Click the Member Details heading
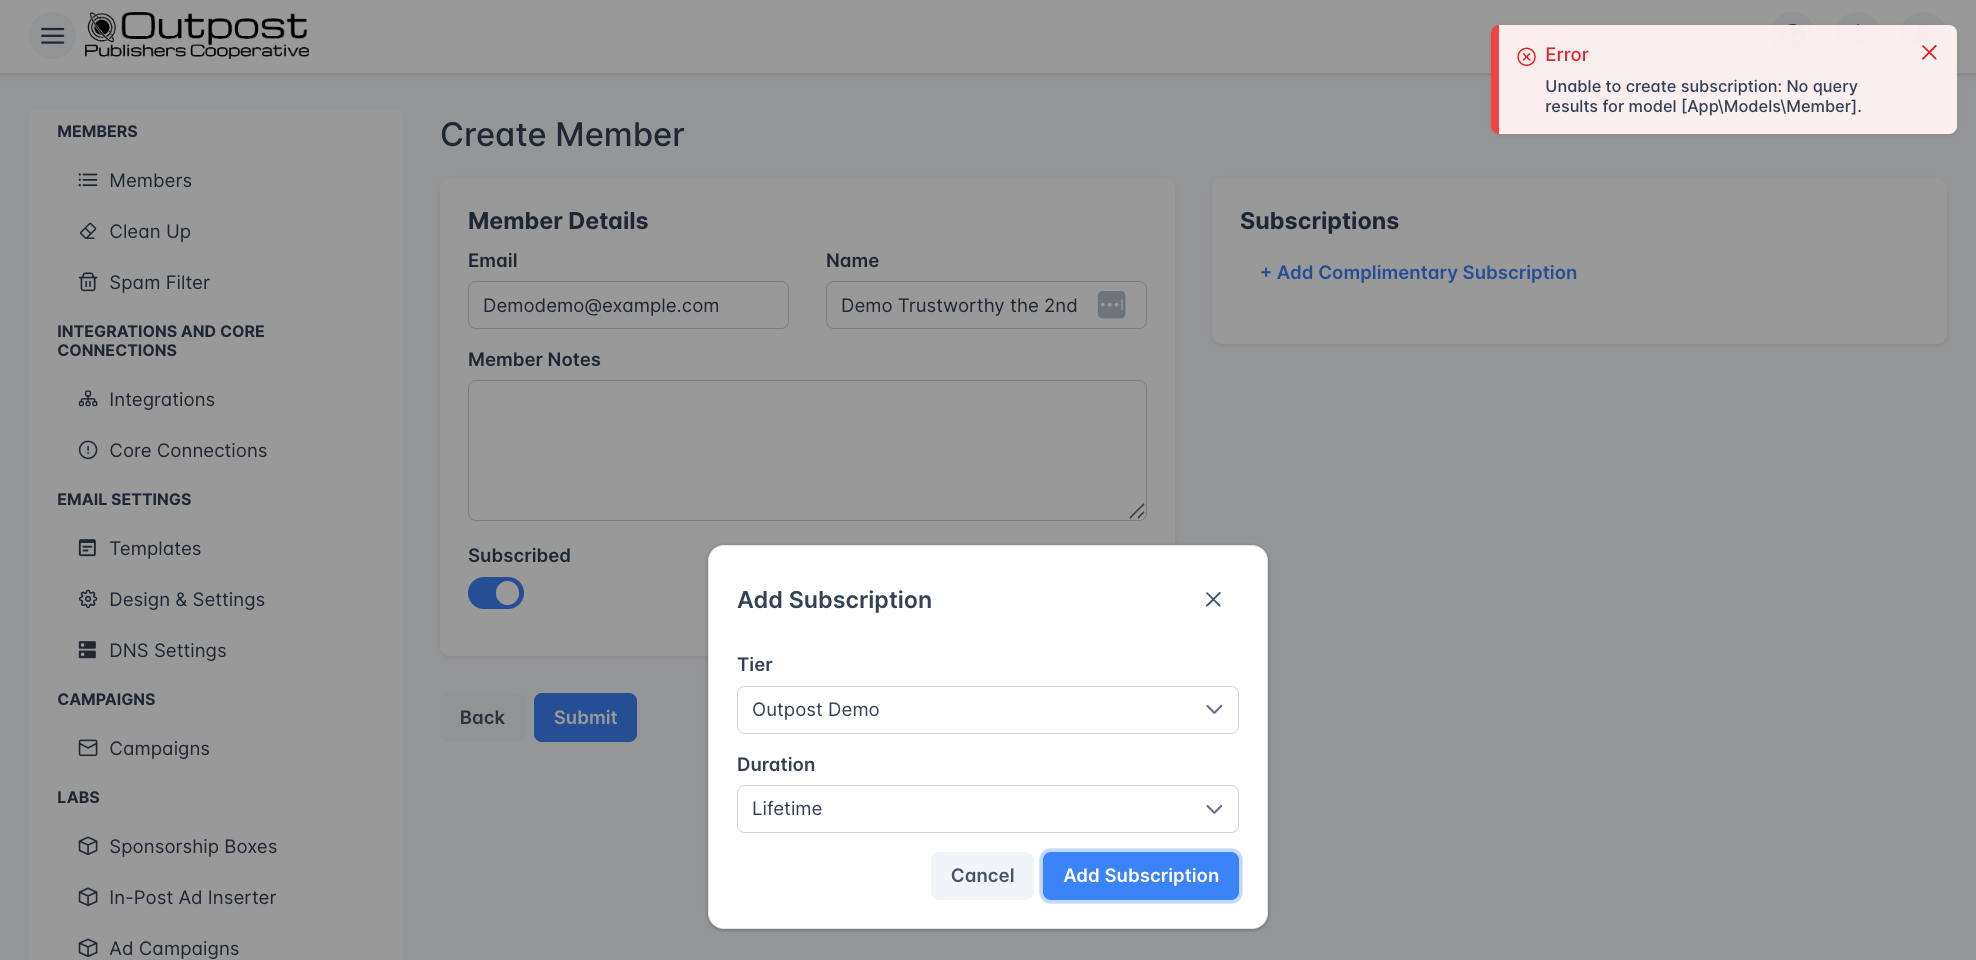The image size is (1976, 960). pos(558,221)
